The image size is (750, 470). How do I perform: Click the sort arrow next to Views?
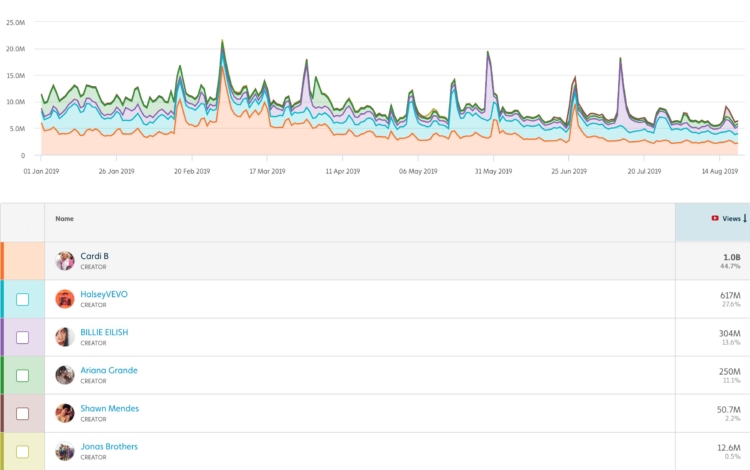745,218
